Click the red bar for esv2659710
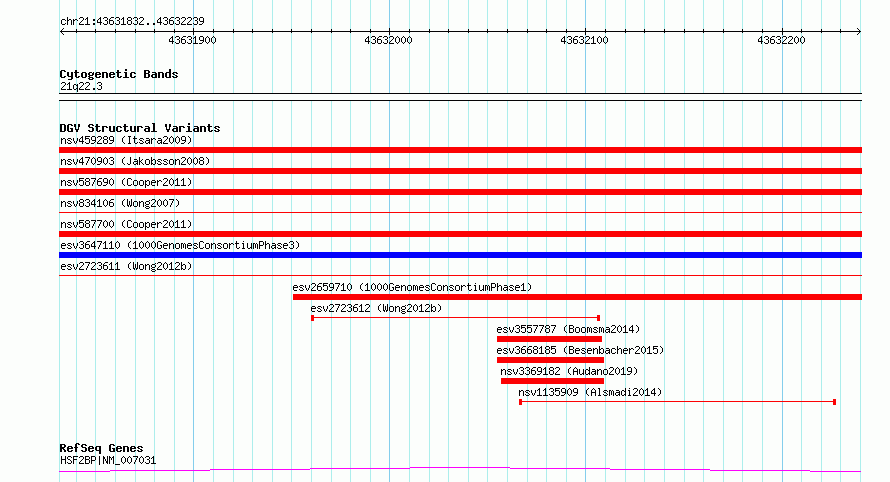Image resolution: width=890 pixels, height=482 pixels. (x=577, y=297)
